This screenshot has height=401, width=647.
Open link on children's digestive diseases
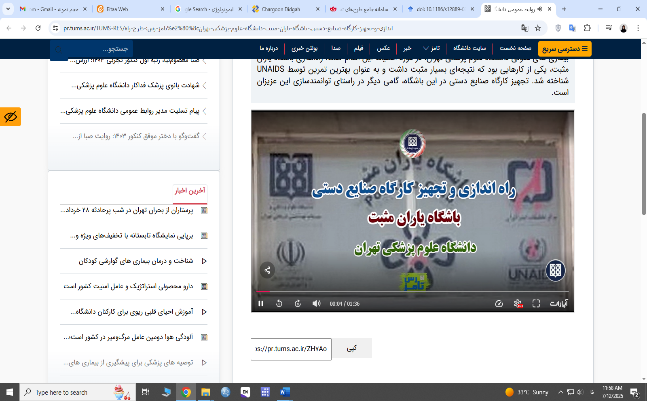[x=136, y=261]
